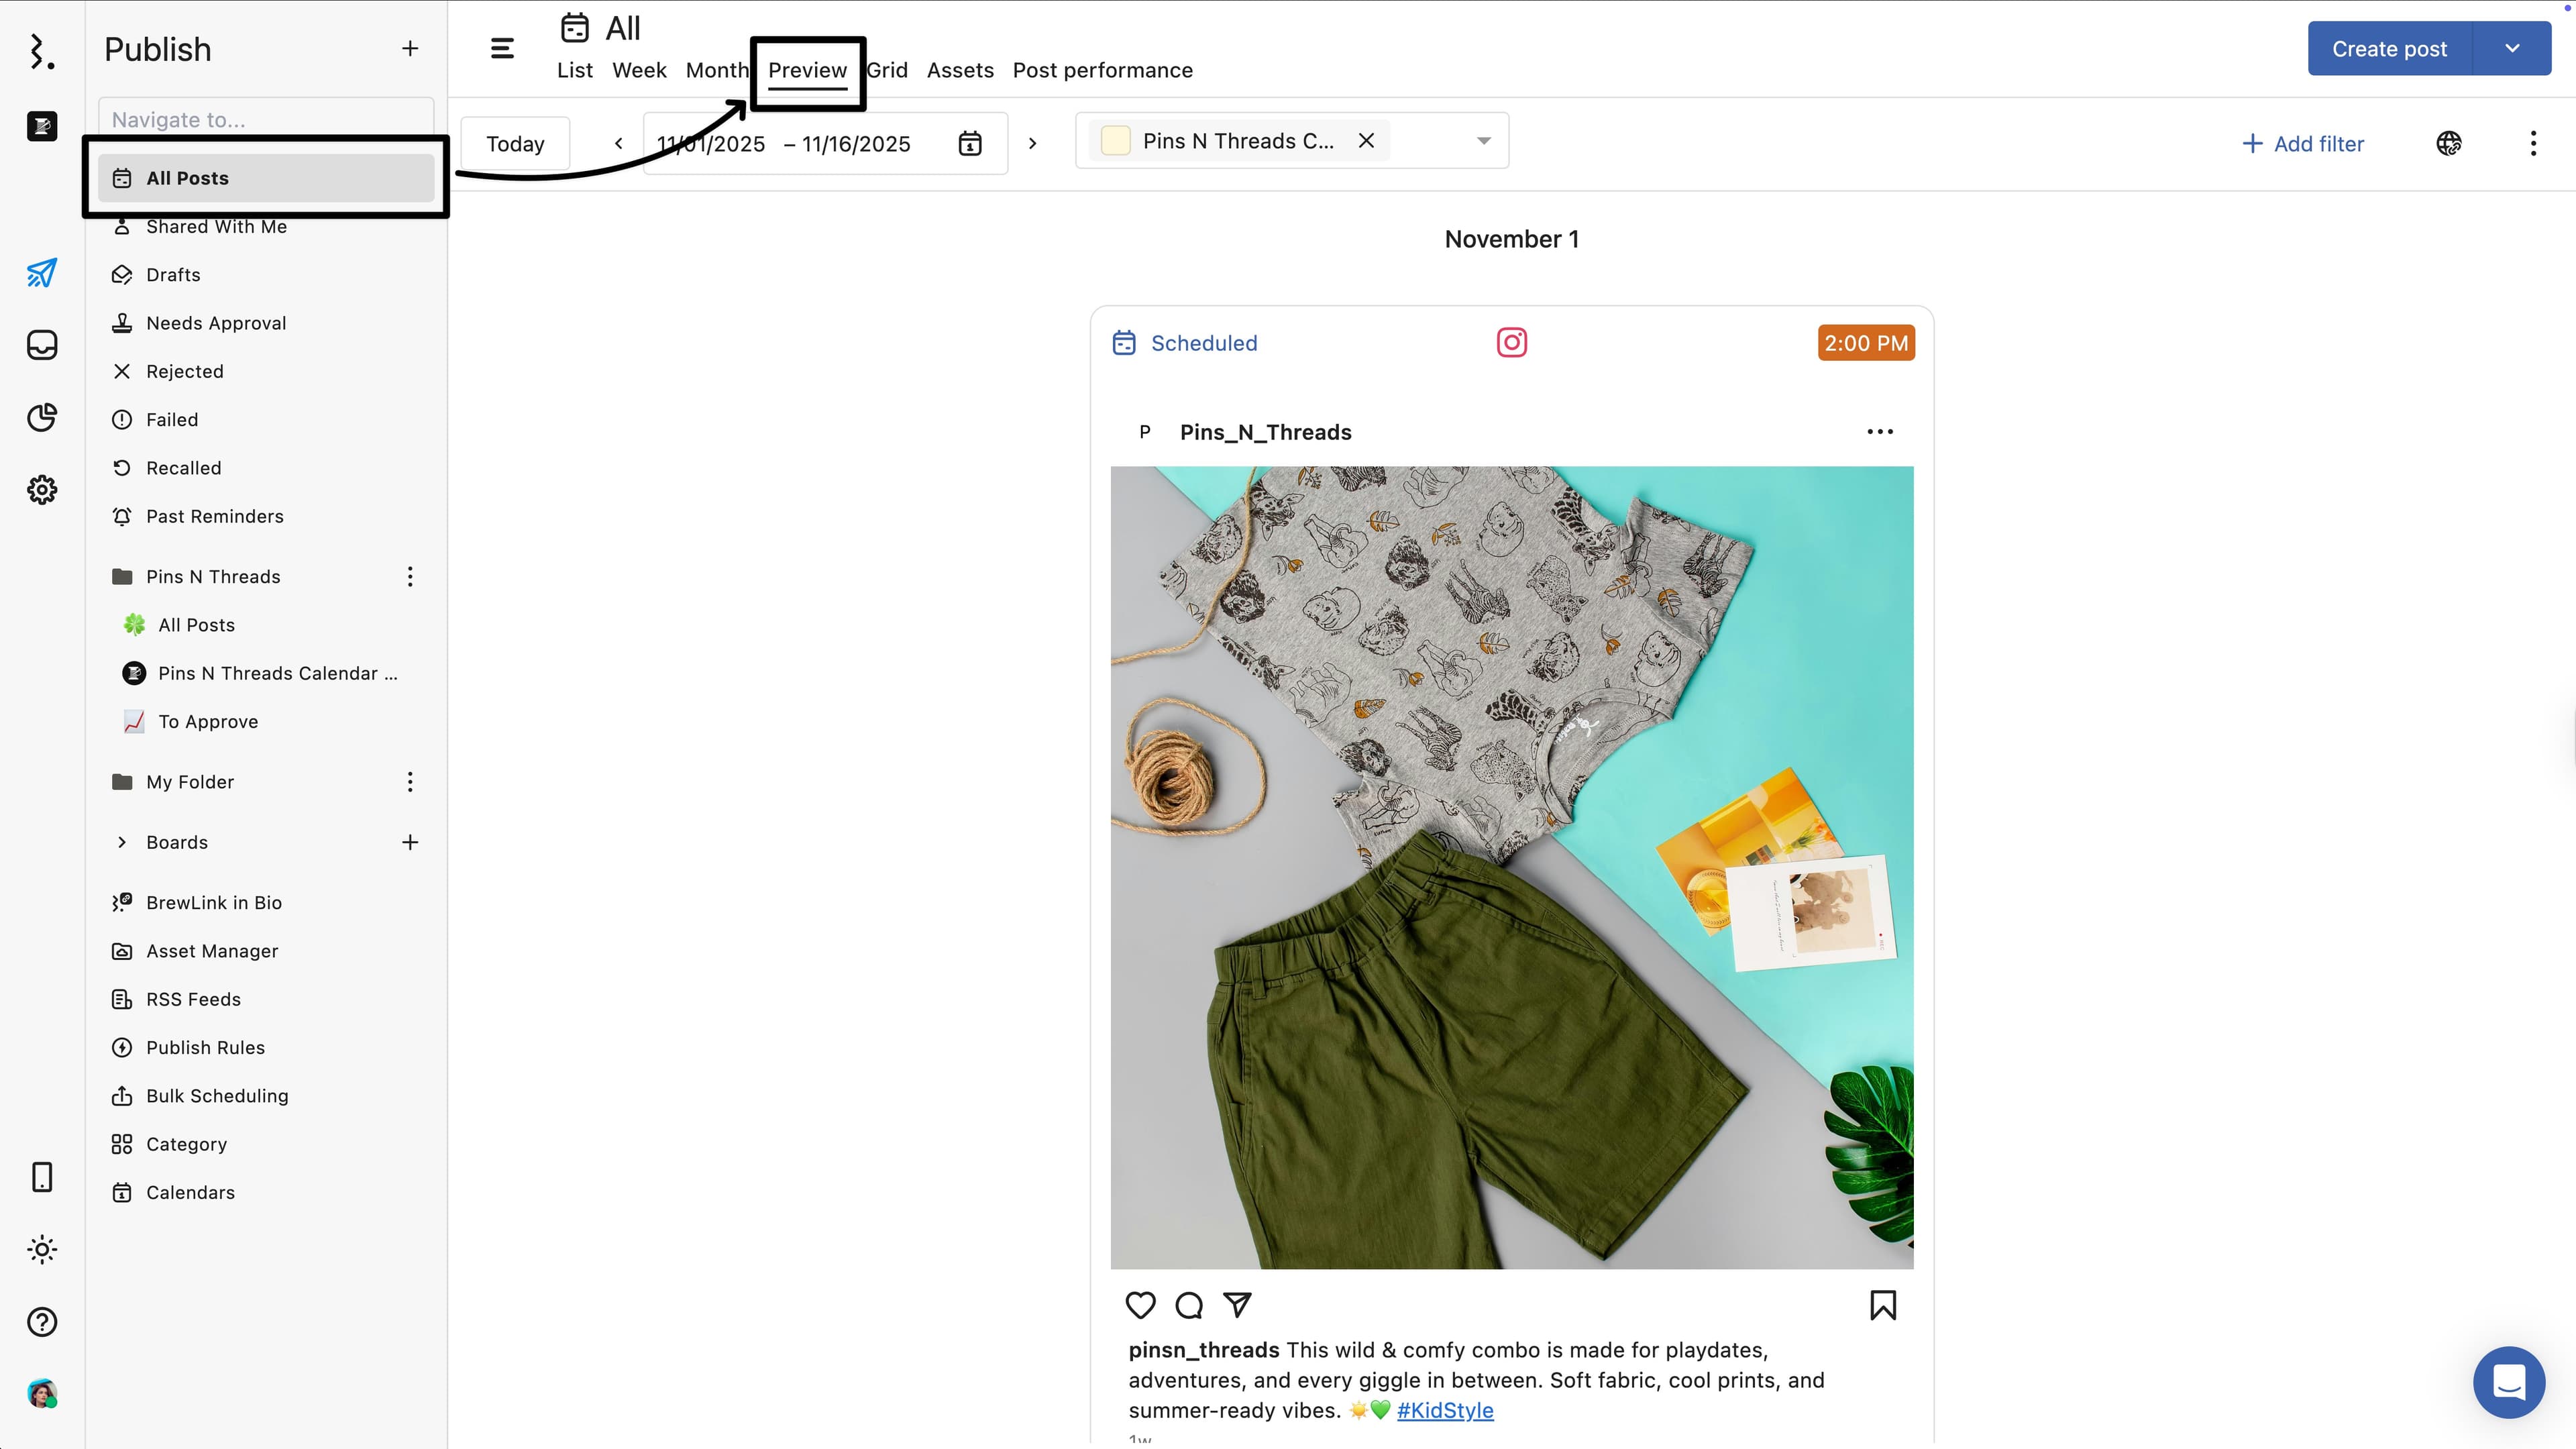
Task: Open the Analytics pie chart icon
Action: 42,417
